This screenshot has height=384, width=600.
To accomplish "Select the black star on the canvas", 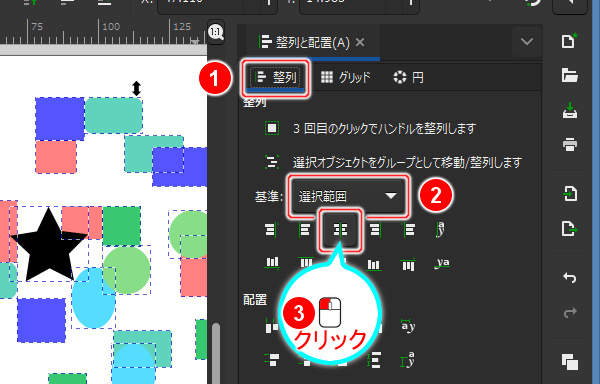I will click(x=49, y=244).
